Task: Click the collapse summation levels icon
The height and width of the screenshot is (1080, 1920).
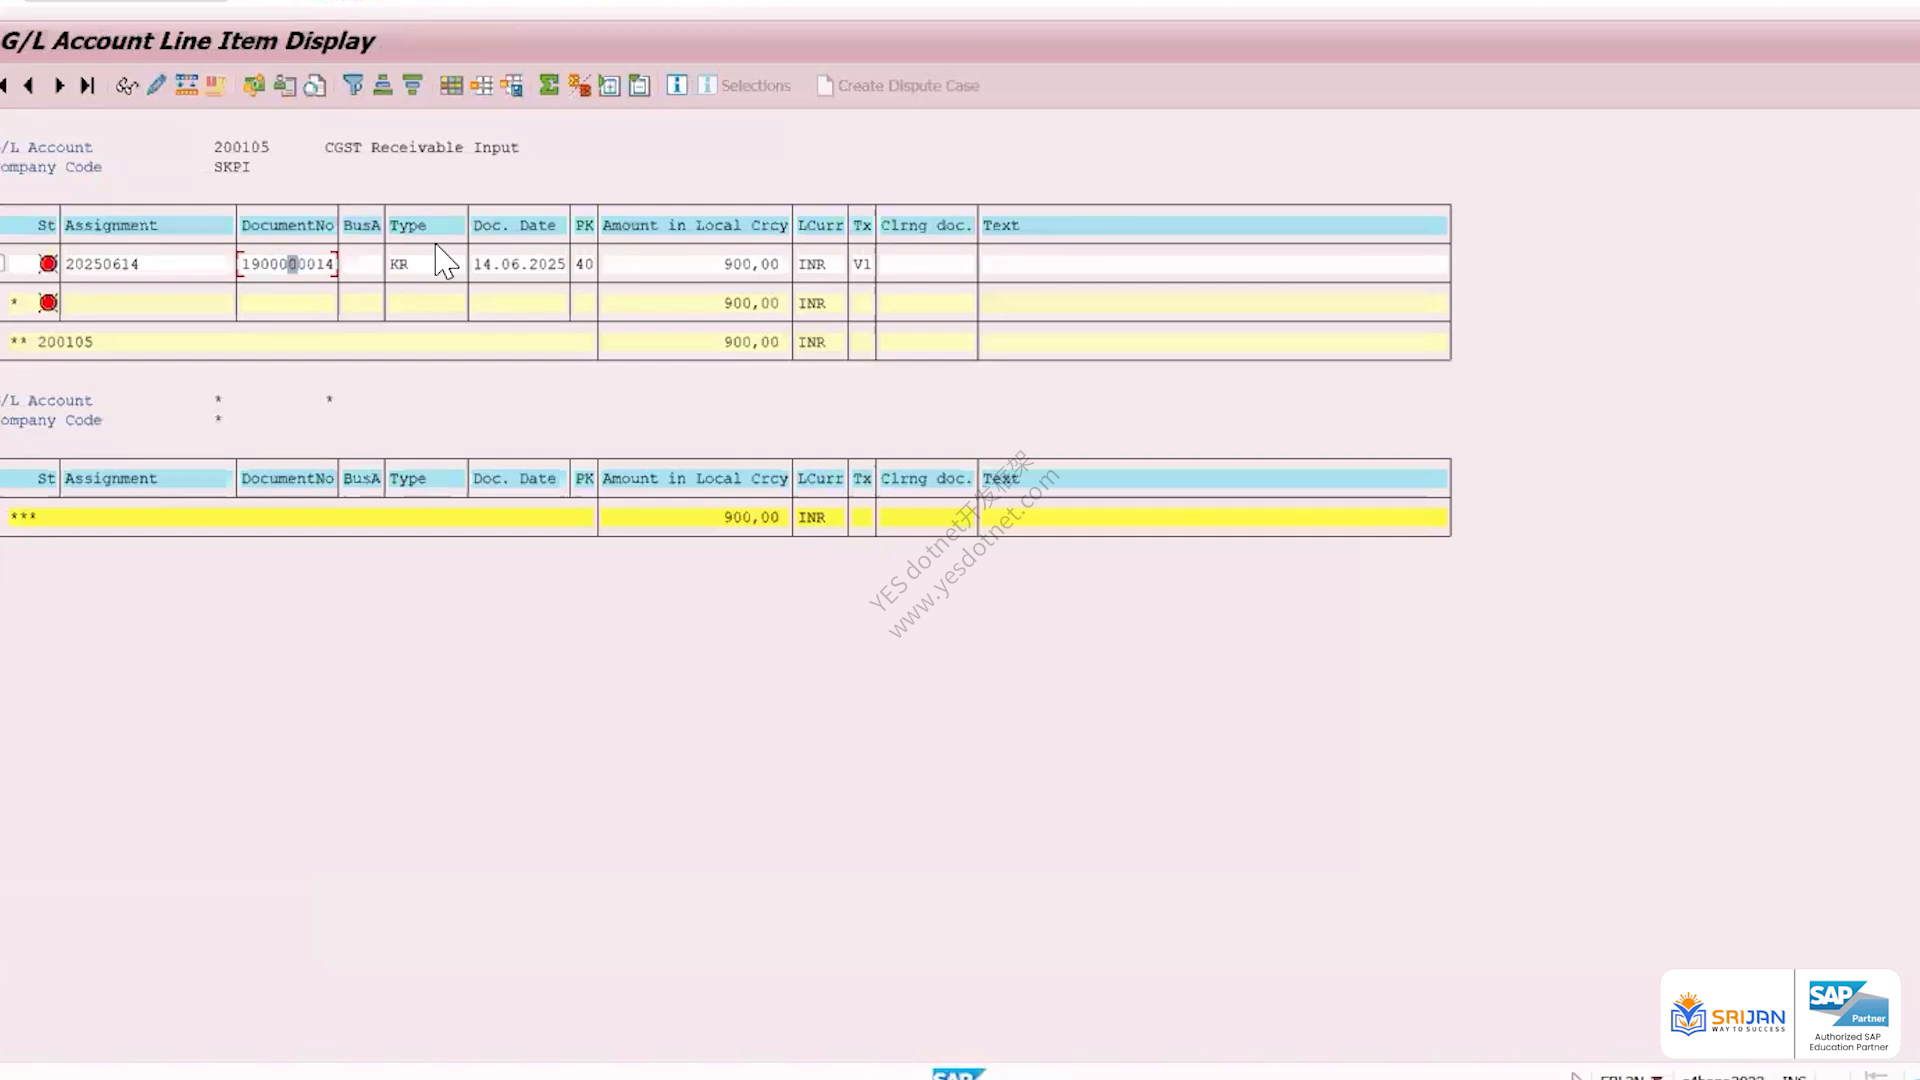Action: click(640, 86)
